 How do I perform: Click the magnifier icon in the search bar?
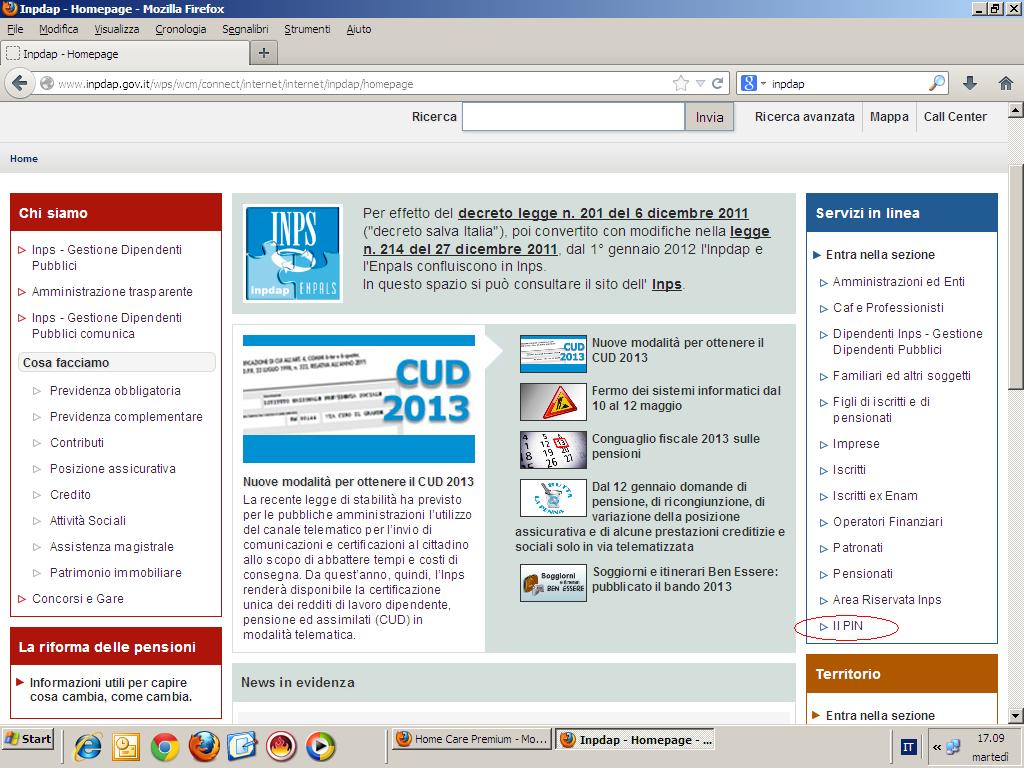click(936, 83)
